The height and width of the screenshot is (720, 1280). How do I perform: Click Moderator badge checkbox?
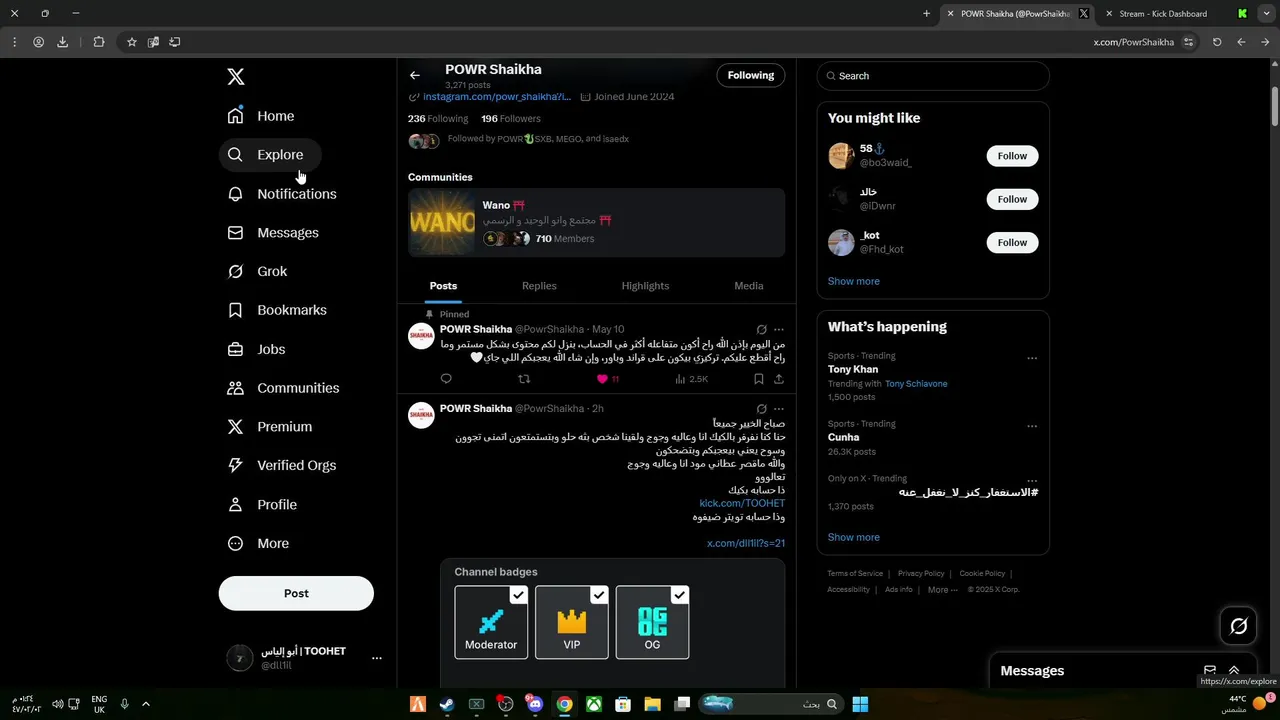518,595
